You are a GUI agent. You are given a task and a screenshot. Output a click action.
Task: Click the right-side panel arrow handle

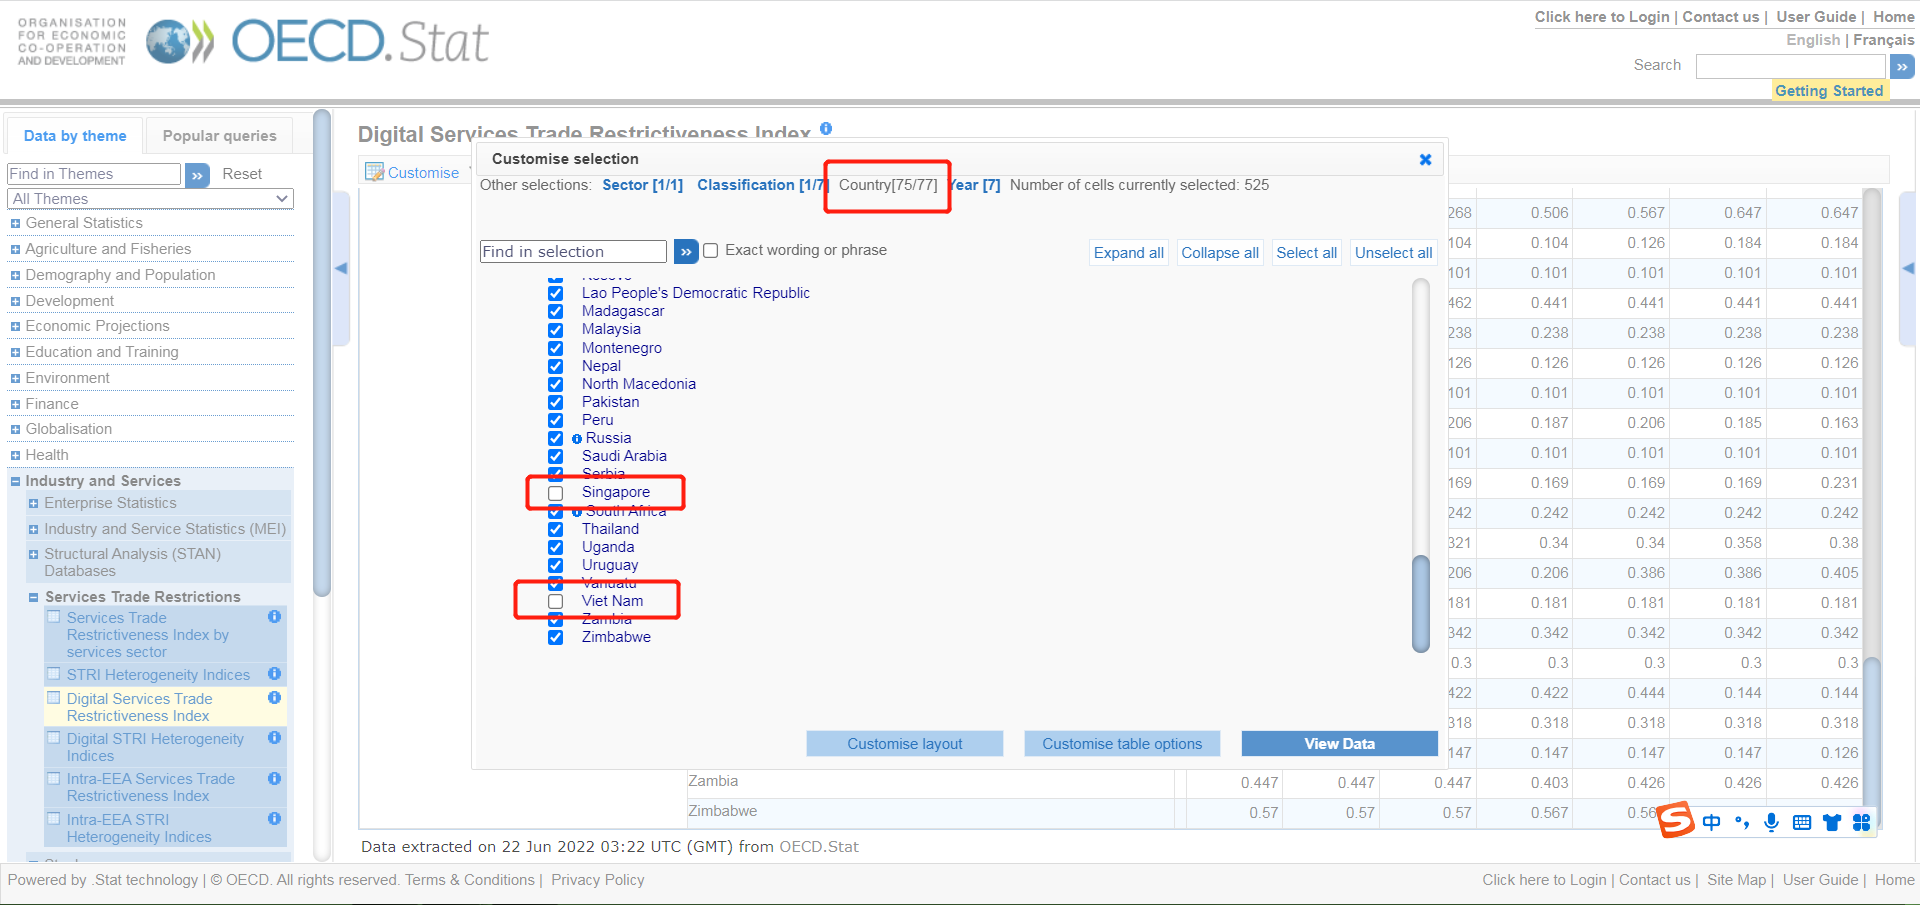point(1908,268)
